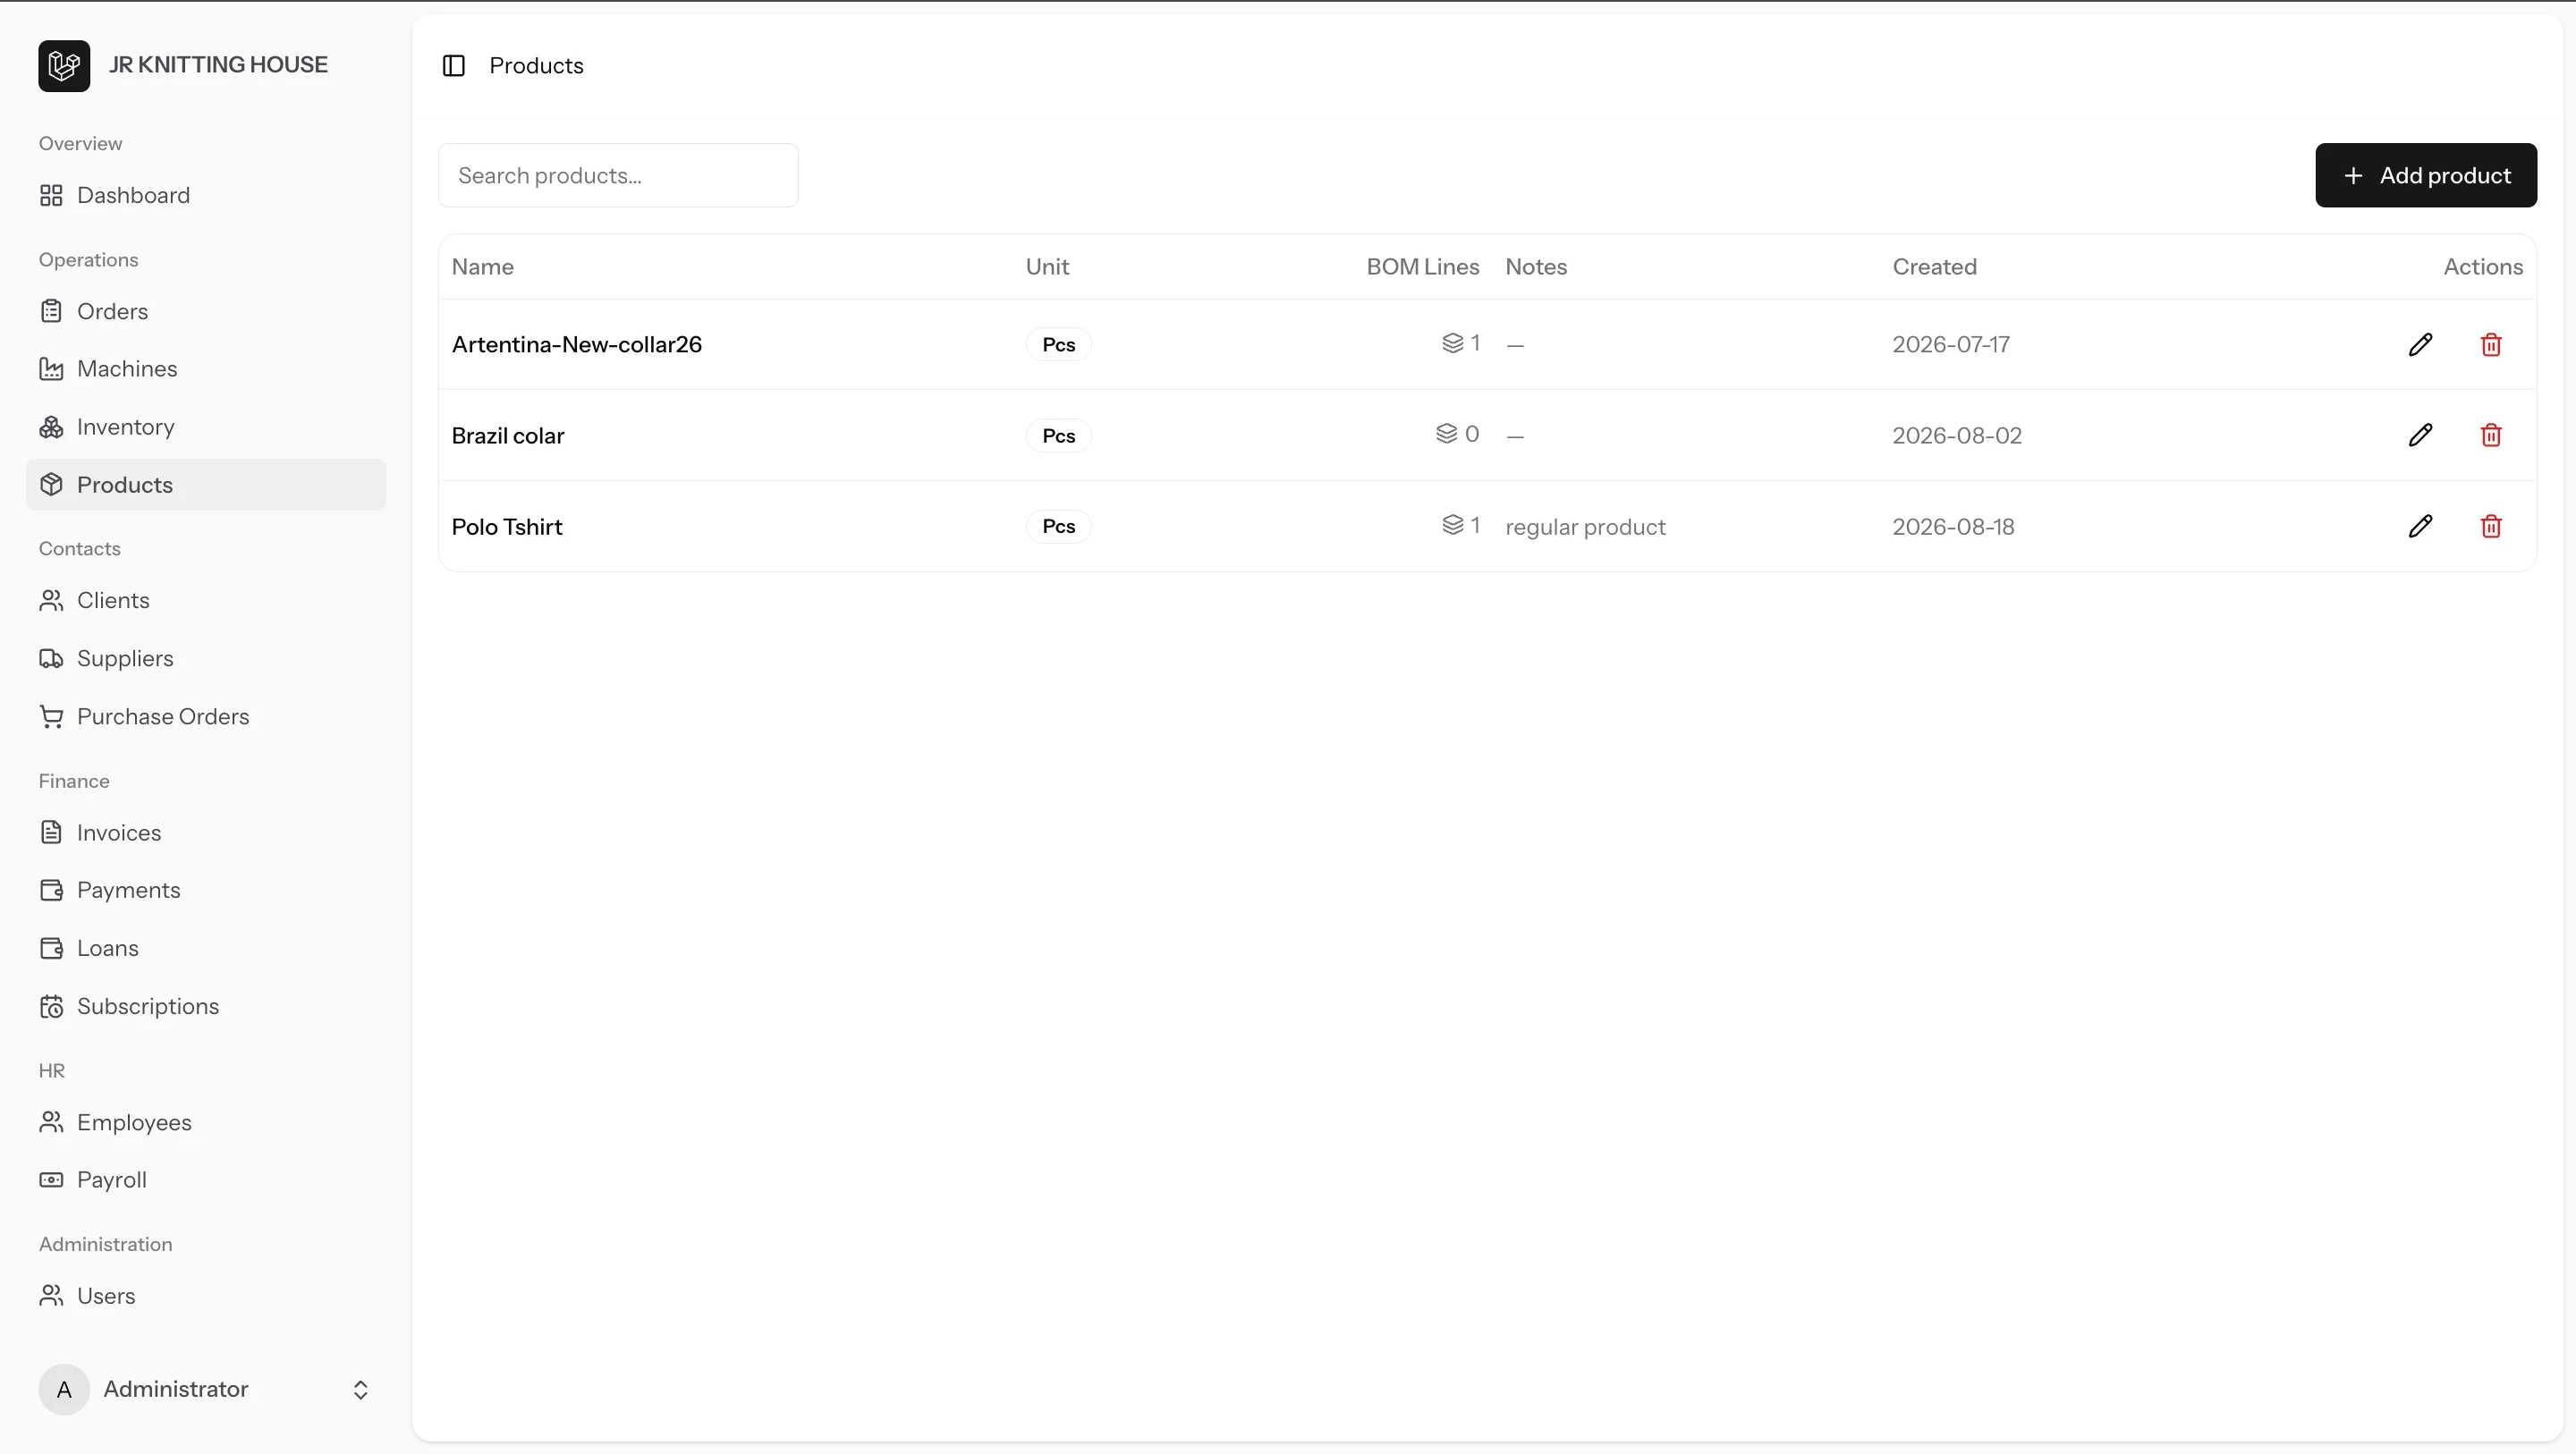This screenshot has height=1454, width=2576.
Task: Click the Payroll banknote icon
Action: coord(51,1180)
